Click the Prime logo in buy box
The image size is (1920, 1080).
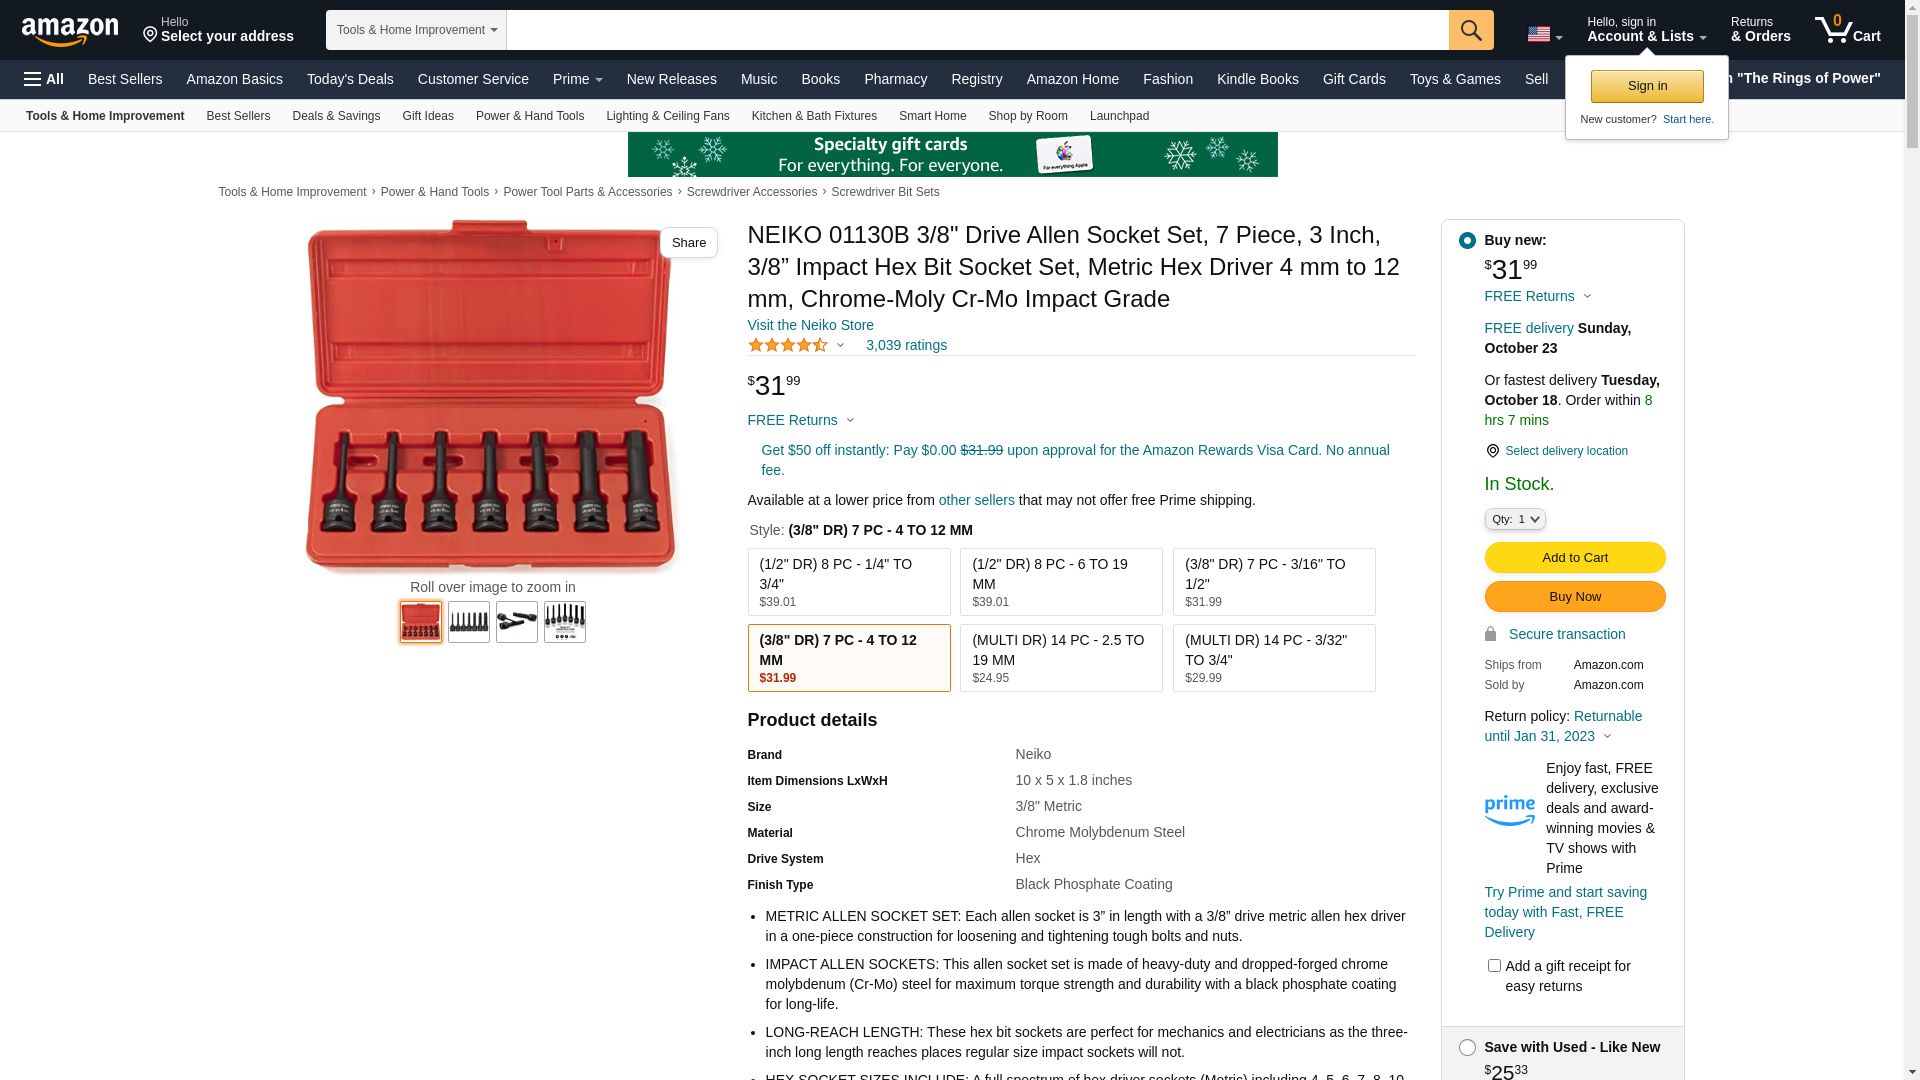click(1510, 811)
